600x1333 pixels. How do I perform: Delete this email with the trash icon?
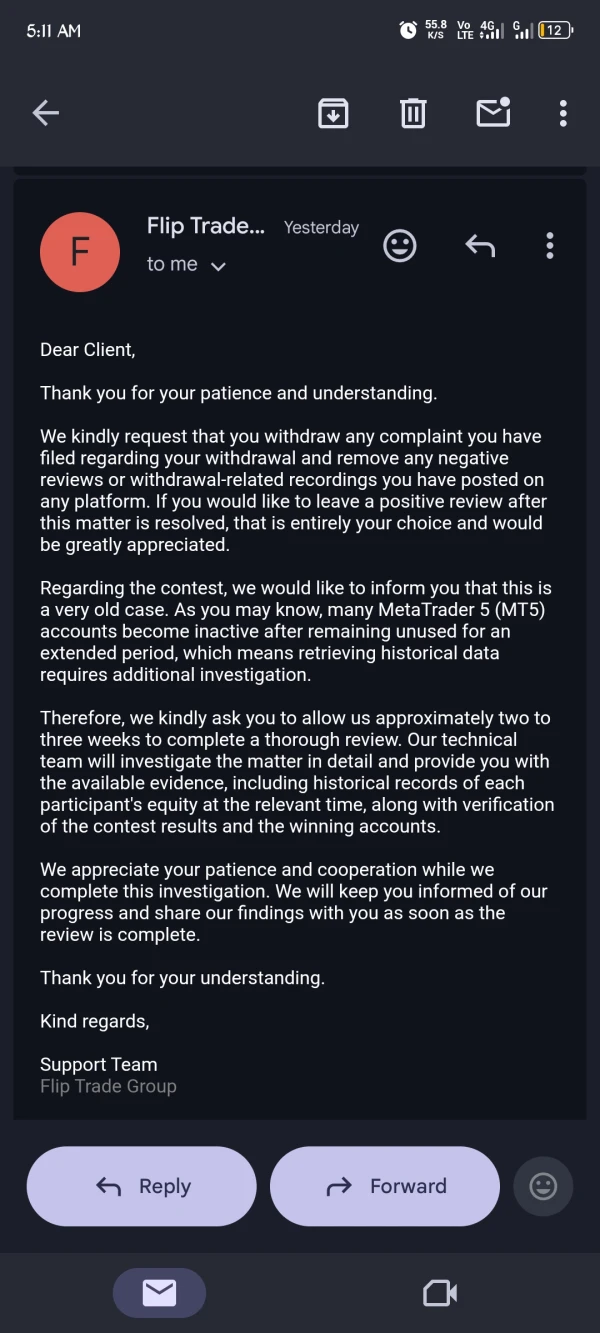point(413,113)
